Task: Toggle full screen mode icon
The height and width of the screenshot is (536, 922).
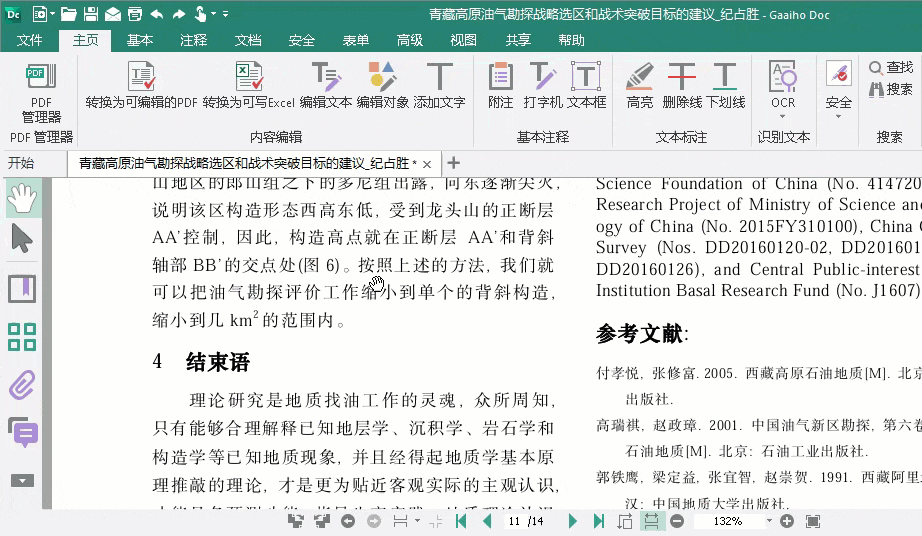Action: [x=813, y=521]
